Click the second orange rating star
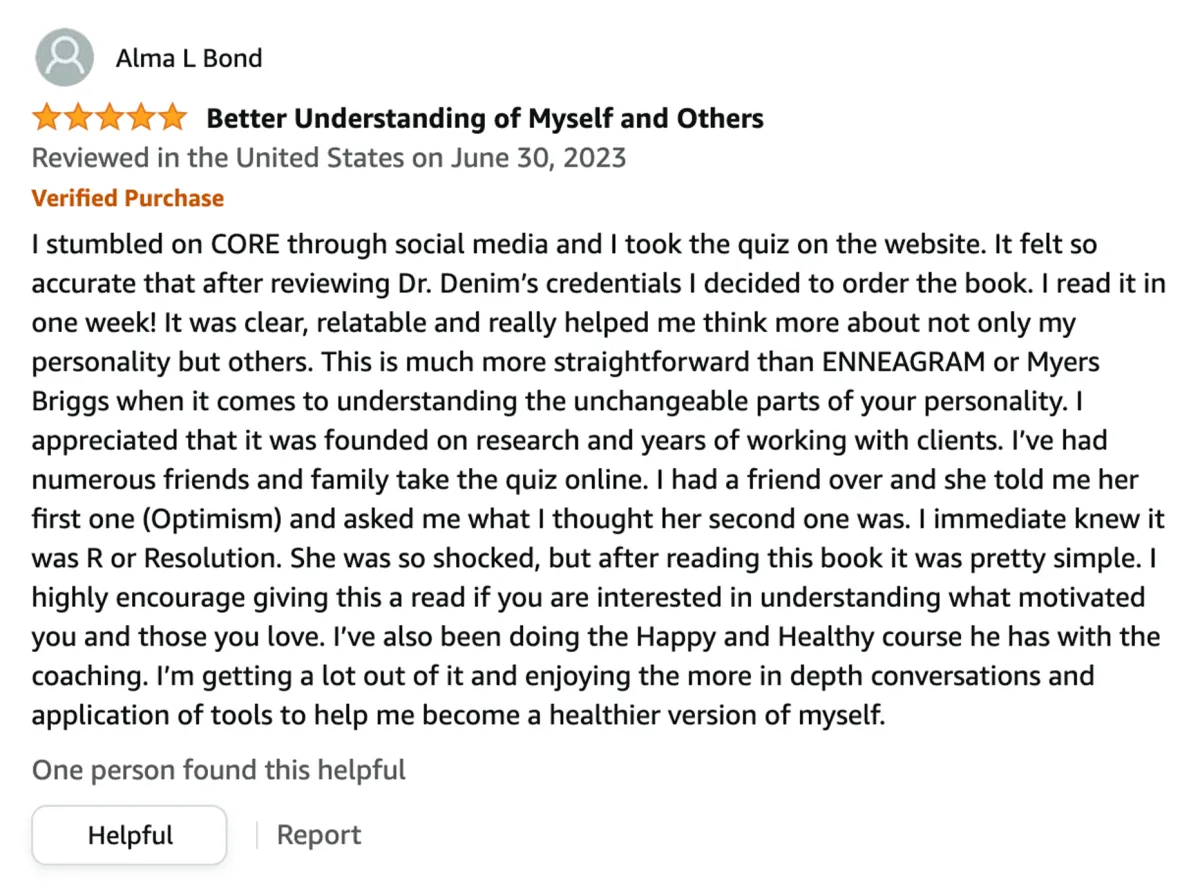 click(x=78, y=118)
